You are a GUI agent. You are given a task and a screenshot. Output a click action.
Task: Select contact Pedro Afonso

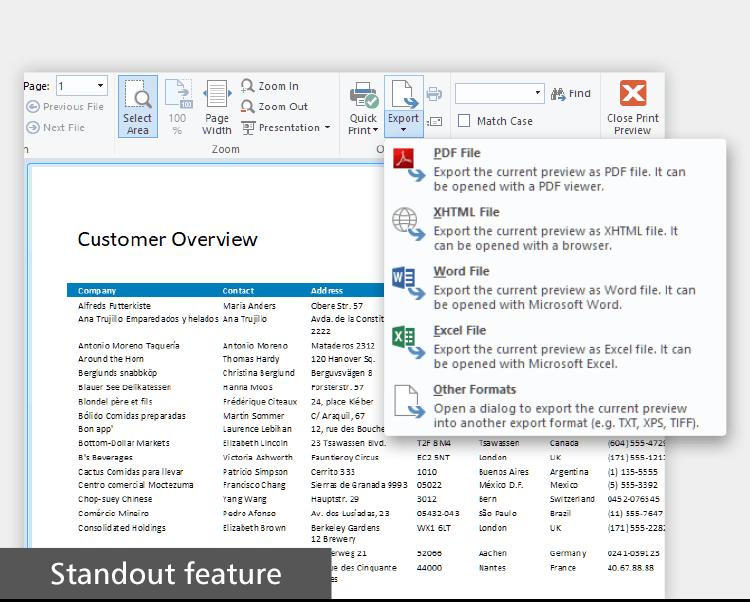pyautogui.click(x=249, y=514)
